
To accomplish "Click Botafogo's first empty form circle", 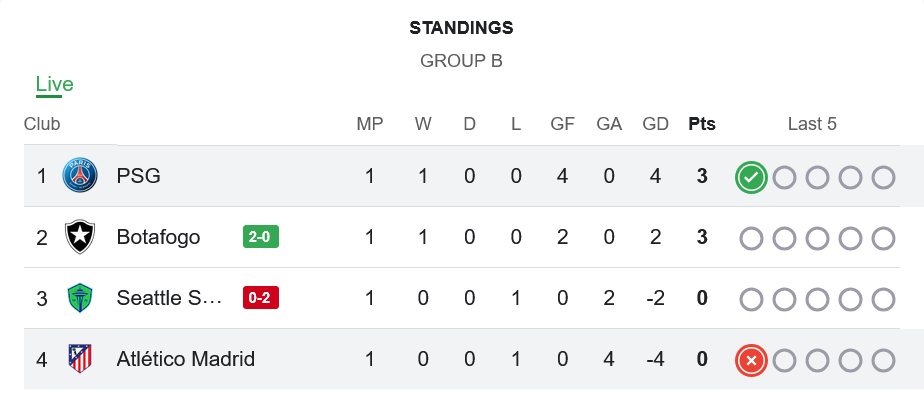I will (751, 239).
